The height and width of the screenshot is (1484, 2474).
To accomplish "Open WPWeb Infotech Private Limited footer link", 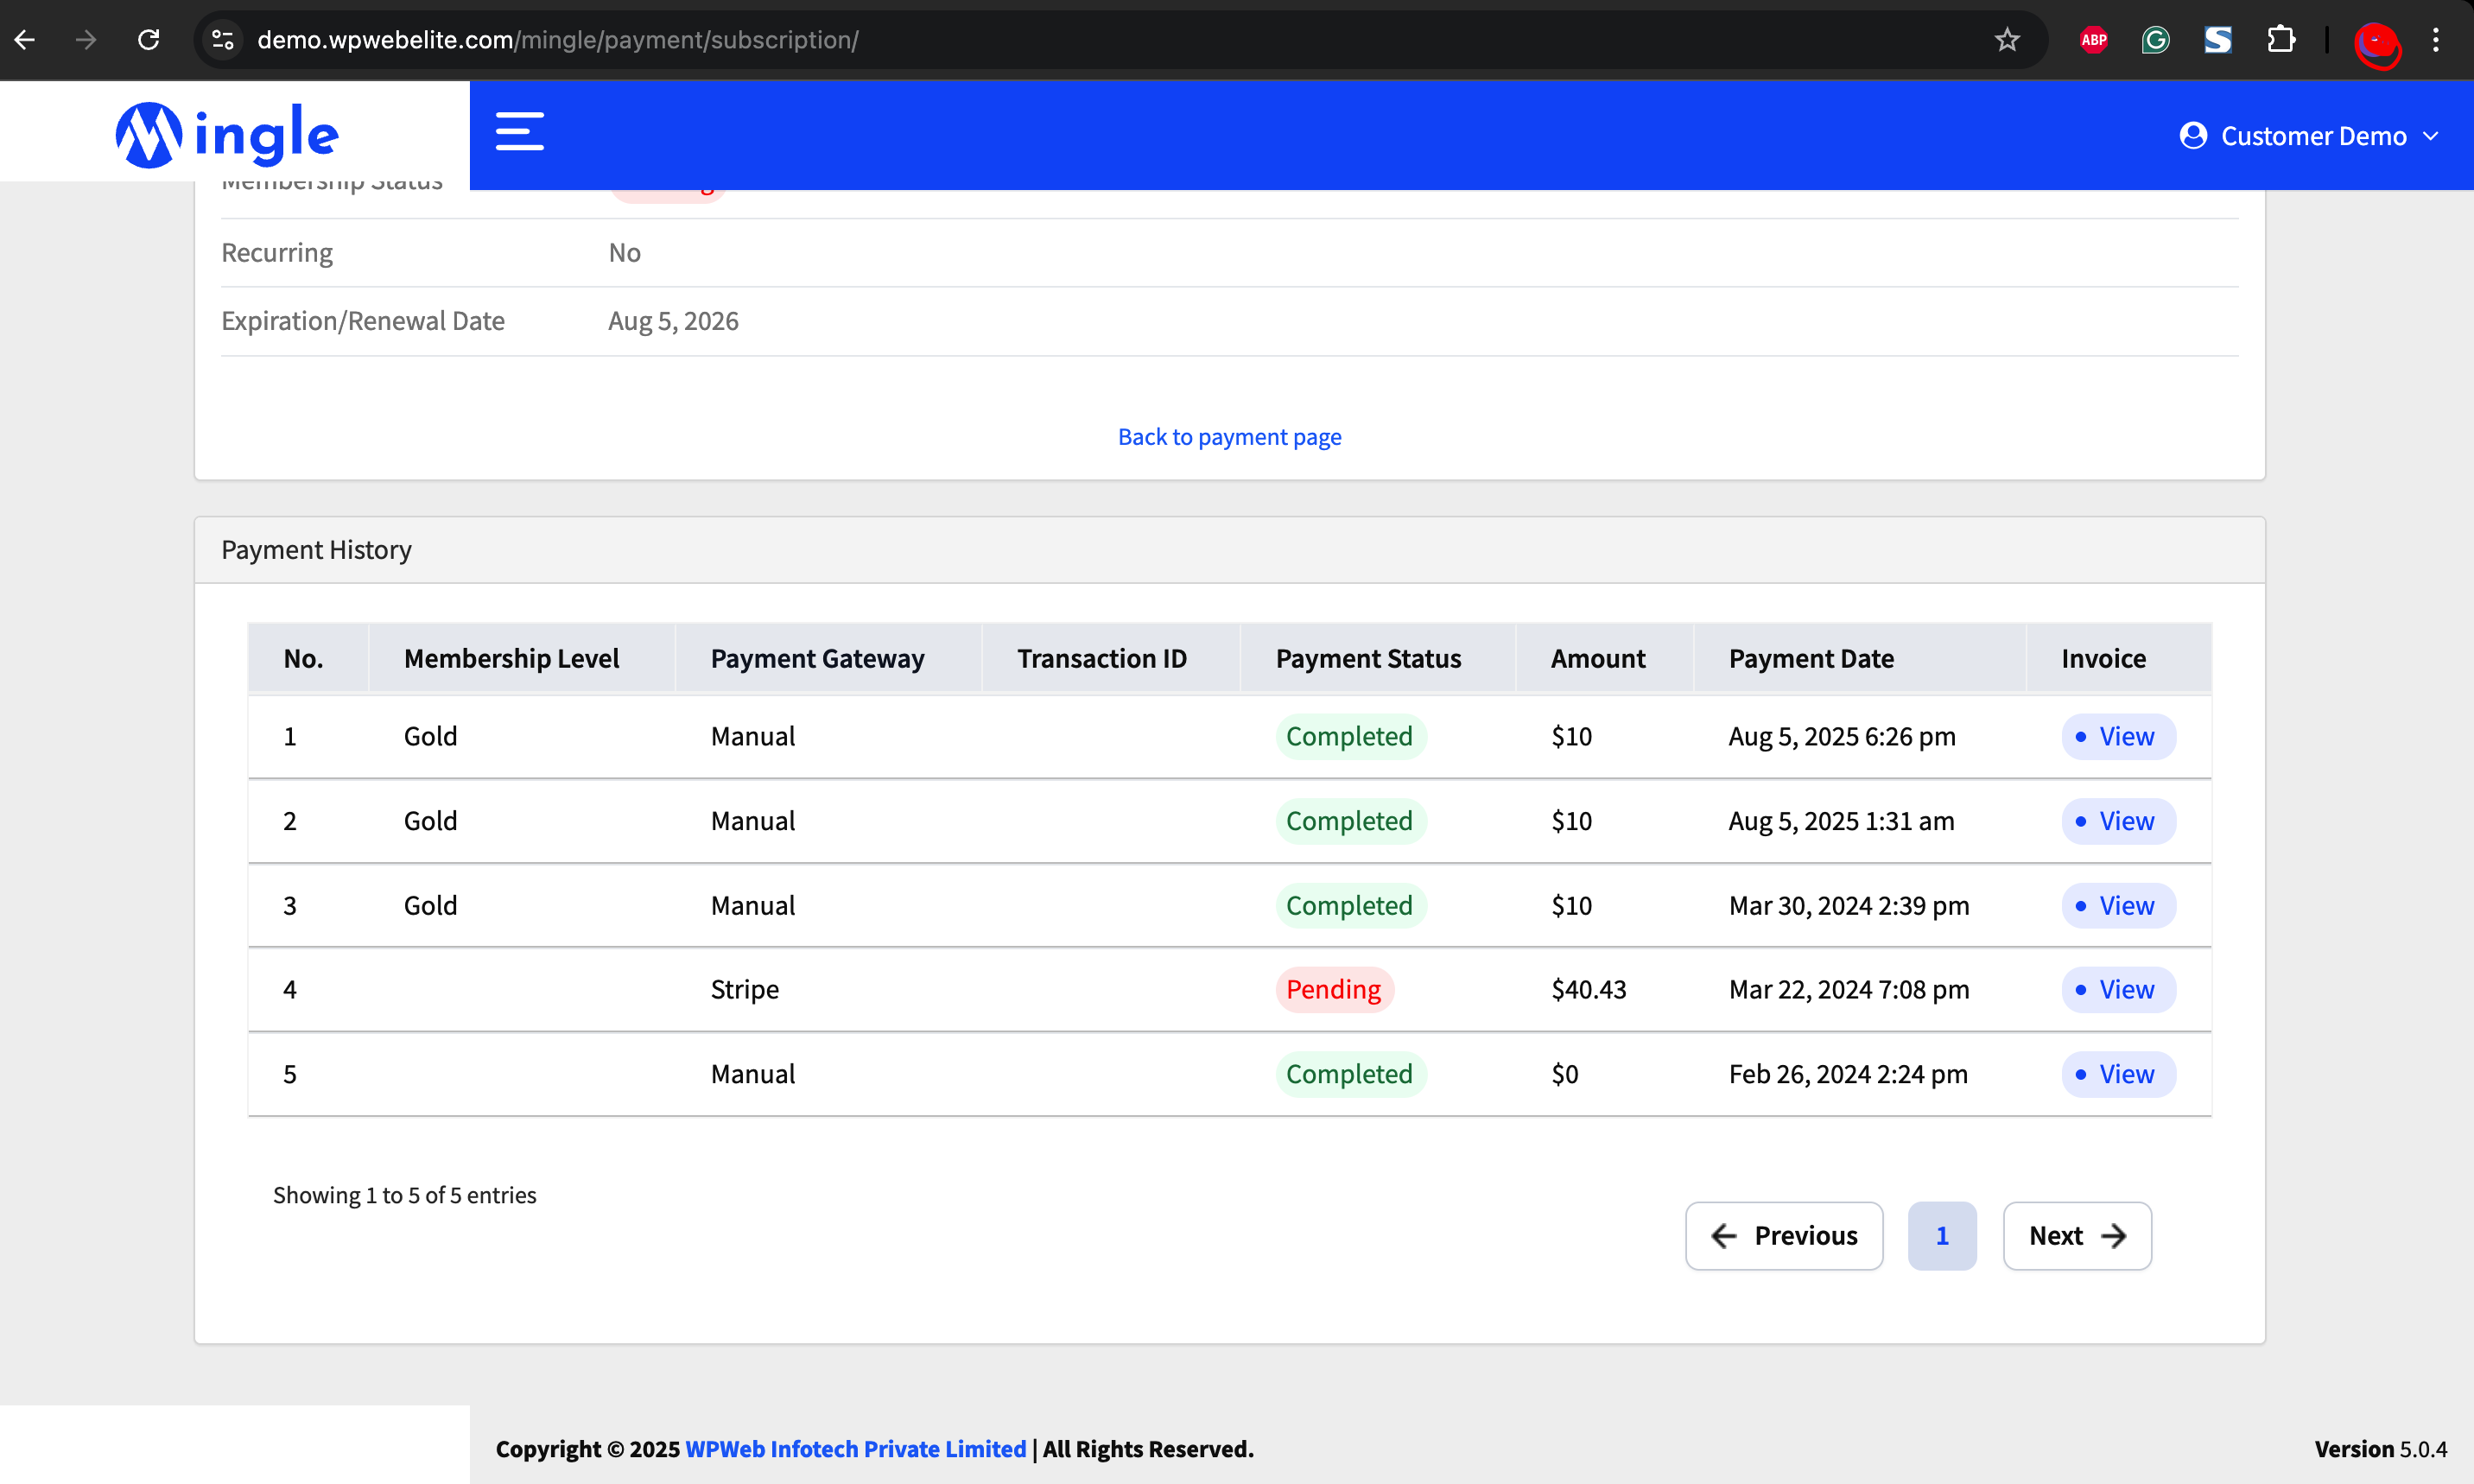I will (x=855, y=1449).
